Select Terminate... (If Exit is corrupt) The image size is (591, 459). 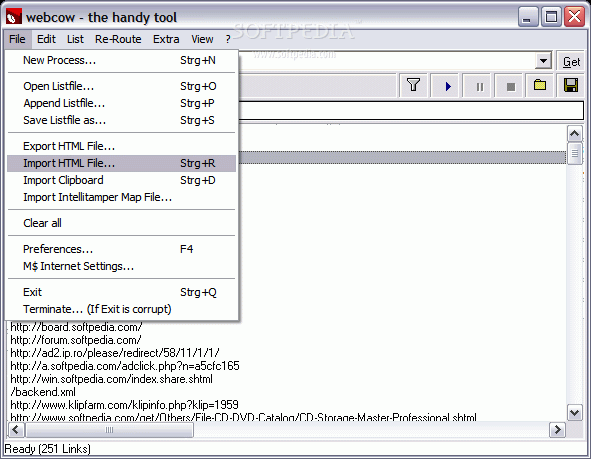point(121,309)
